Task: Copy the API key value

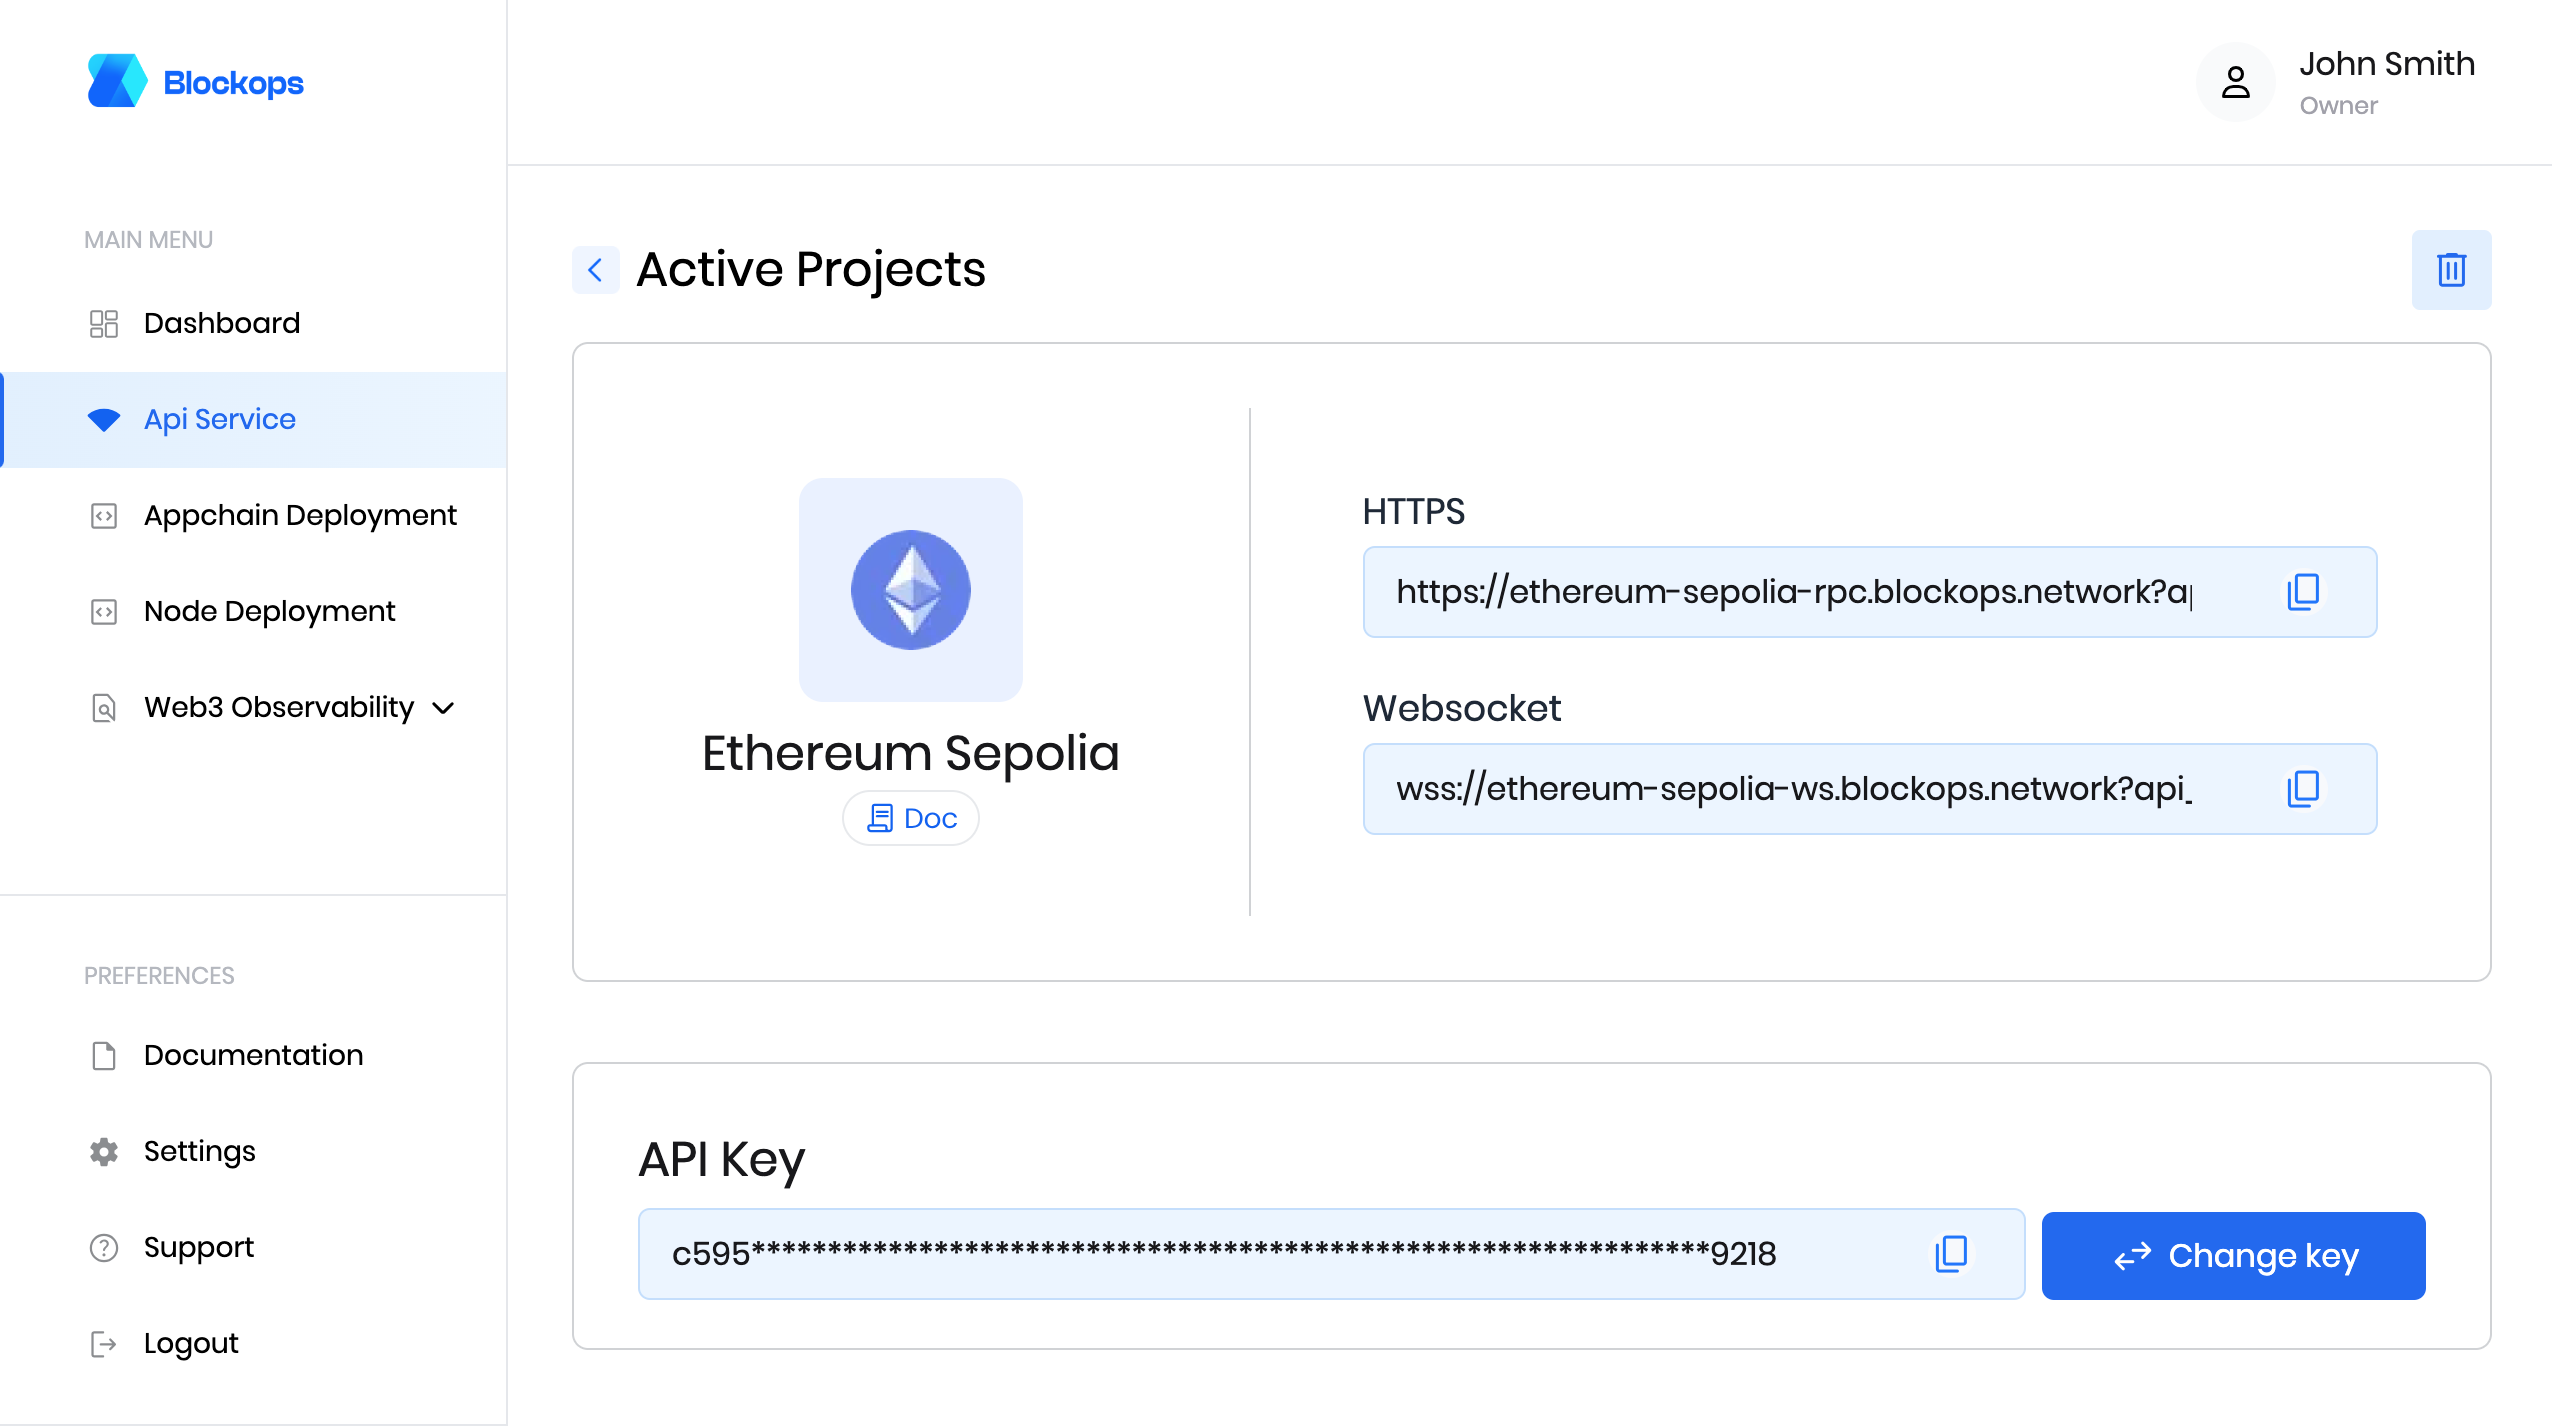Action: pyautogui.click(x=1951, y=1253)
